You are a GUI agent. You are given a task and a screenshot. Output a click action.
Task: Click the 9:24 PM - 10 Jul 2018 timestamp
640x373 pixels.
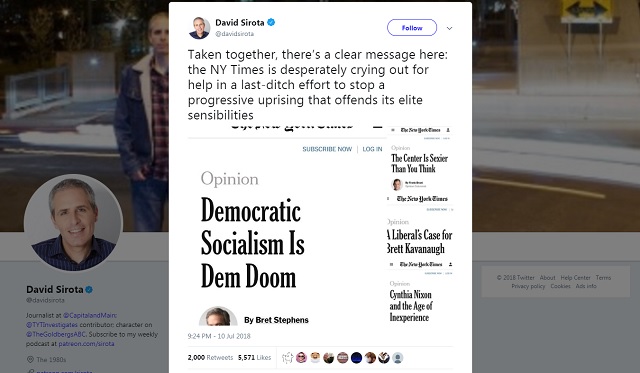tap(219, 336)
